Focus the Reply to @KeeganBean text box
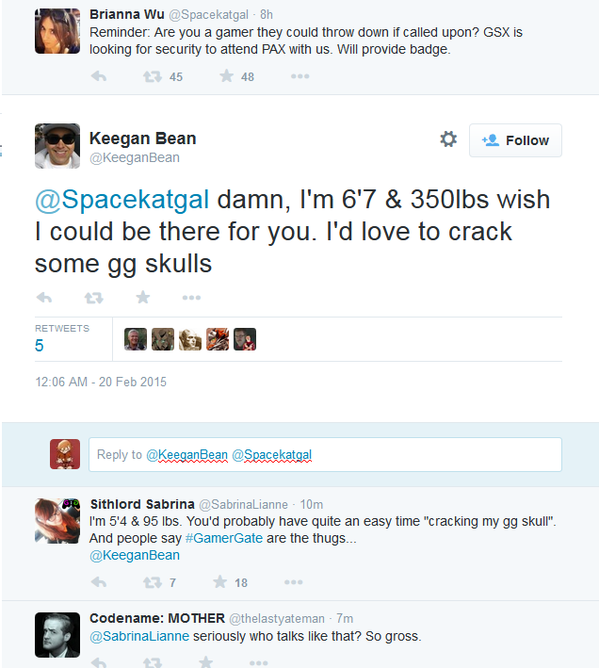Image resolution: width=599 pixels, height=668 pixels. click(325, 454)
